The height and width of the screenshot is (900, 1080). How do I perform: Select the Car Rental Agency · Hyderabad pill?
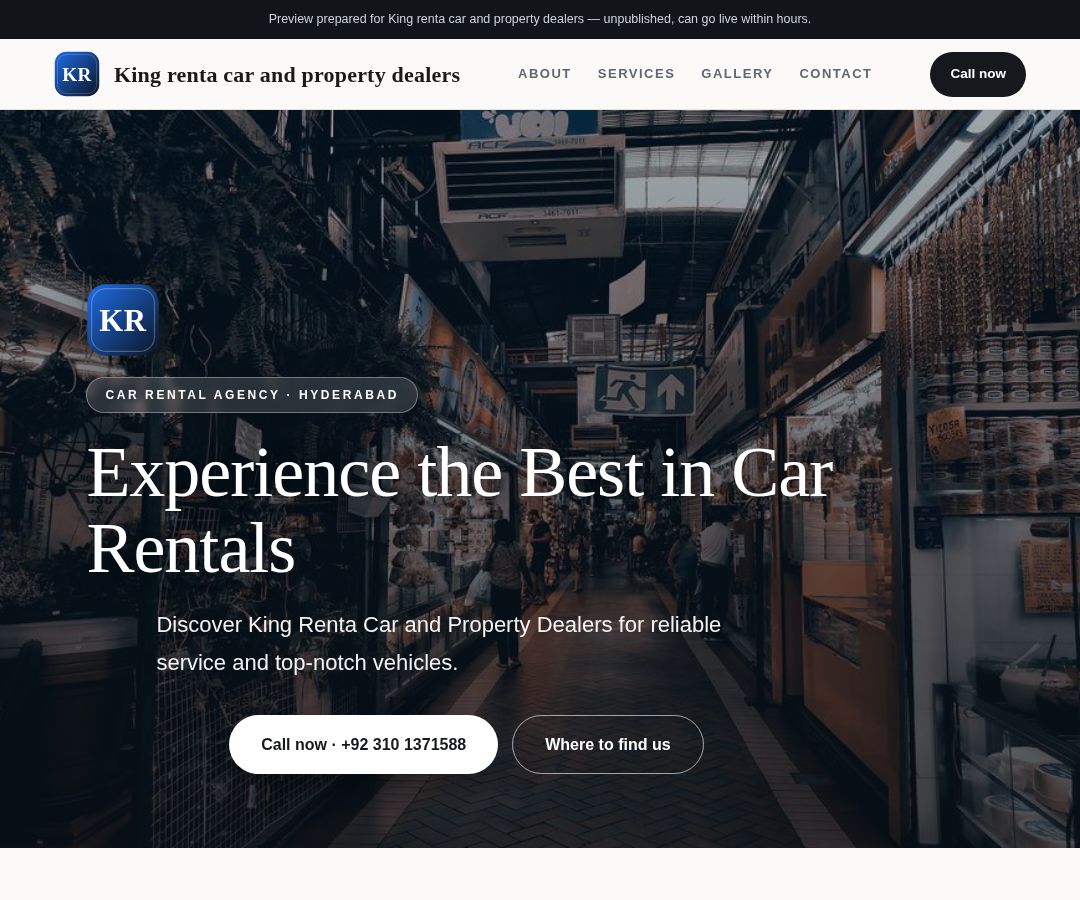(251, 395)
